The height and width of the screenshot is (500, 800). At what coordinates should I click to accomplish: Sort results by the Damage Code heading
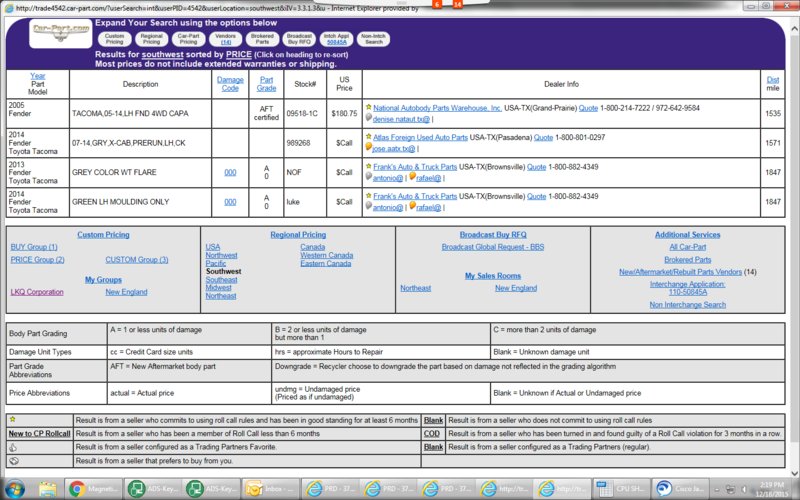230,84
